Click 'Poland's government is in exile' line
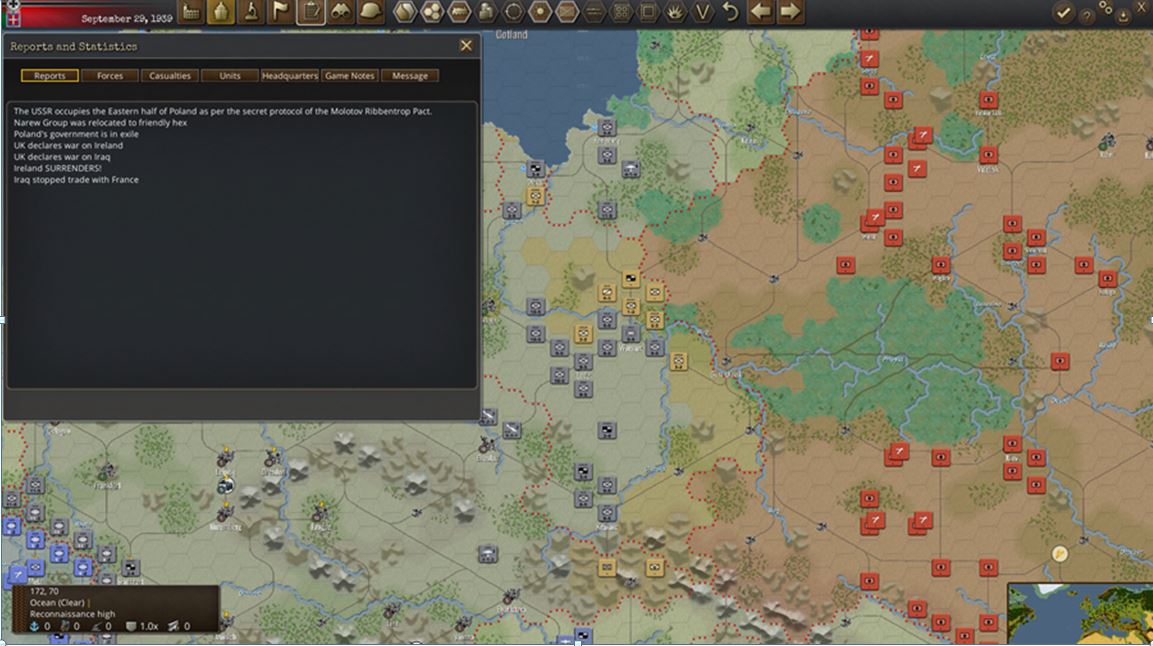 pyautogui.click(x=76, y=134)
